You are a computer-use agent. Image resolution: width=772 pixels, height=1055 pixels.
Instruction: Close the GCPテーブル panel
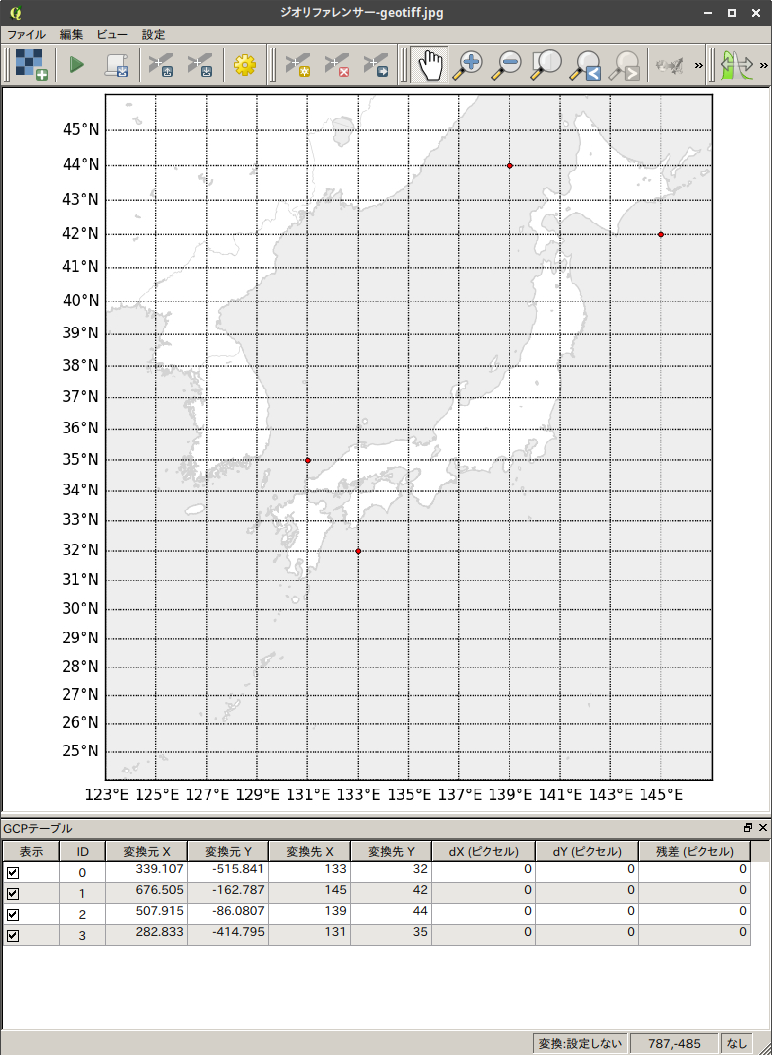763,828
